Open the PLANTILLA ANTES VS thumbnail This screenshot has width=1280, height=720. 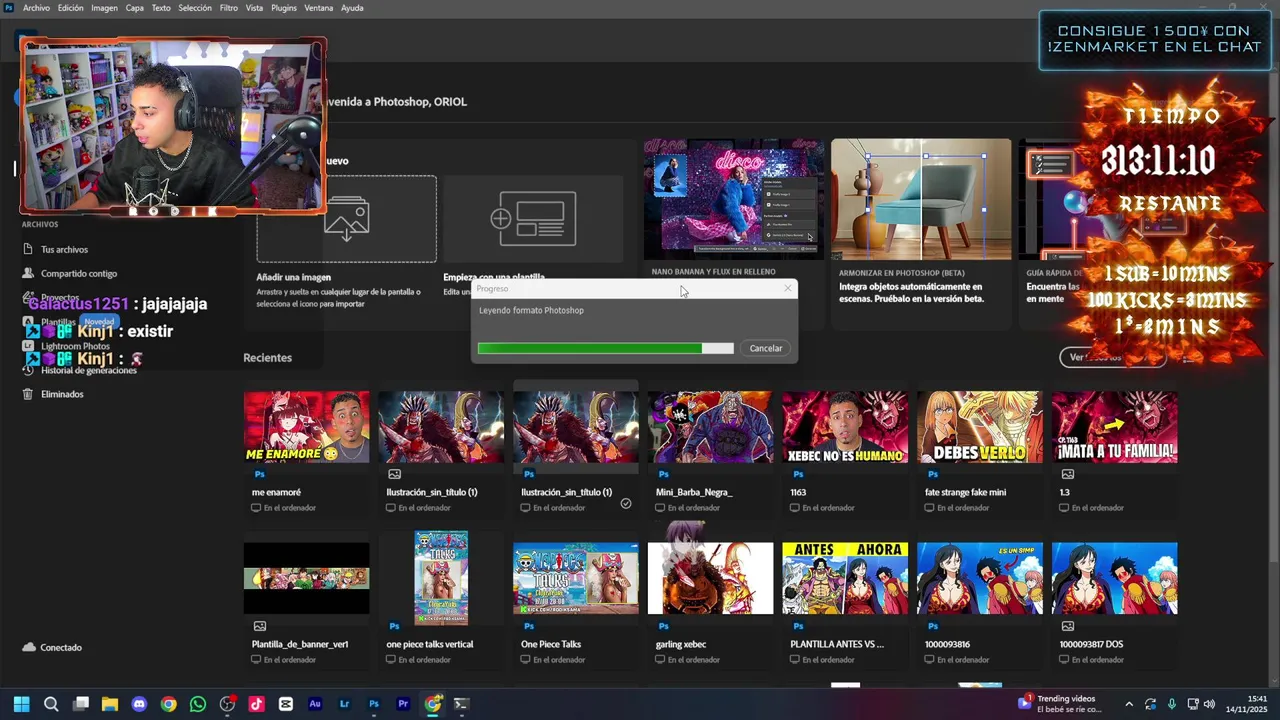[x=845, y=578]
